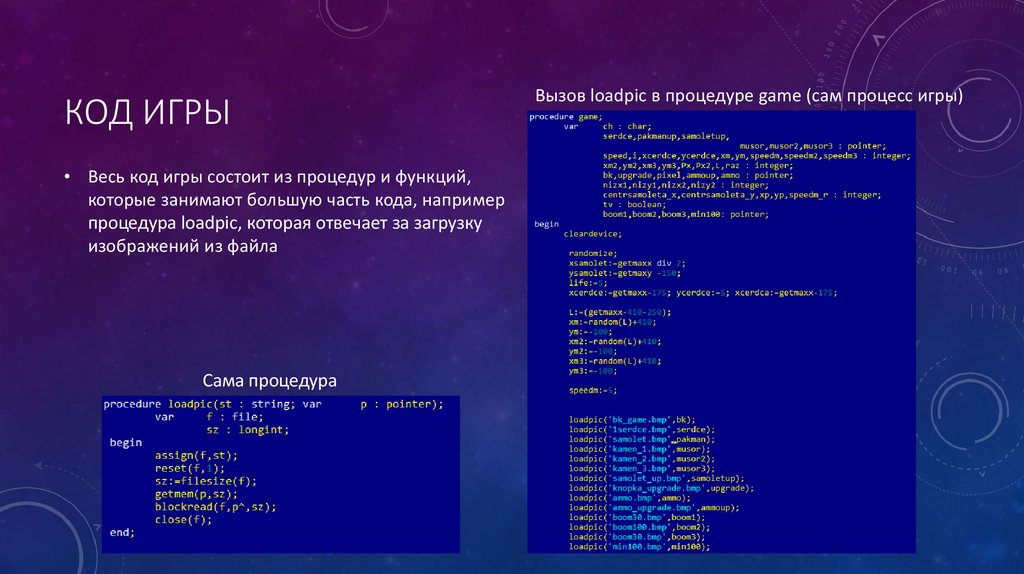
Task: Click the speedm:=5; assignment line
Action: [593, 389]
